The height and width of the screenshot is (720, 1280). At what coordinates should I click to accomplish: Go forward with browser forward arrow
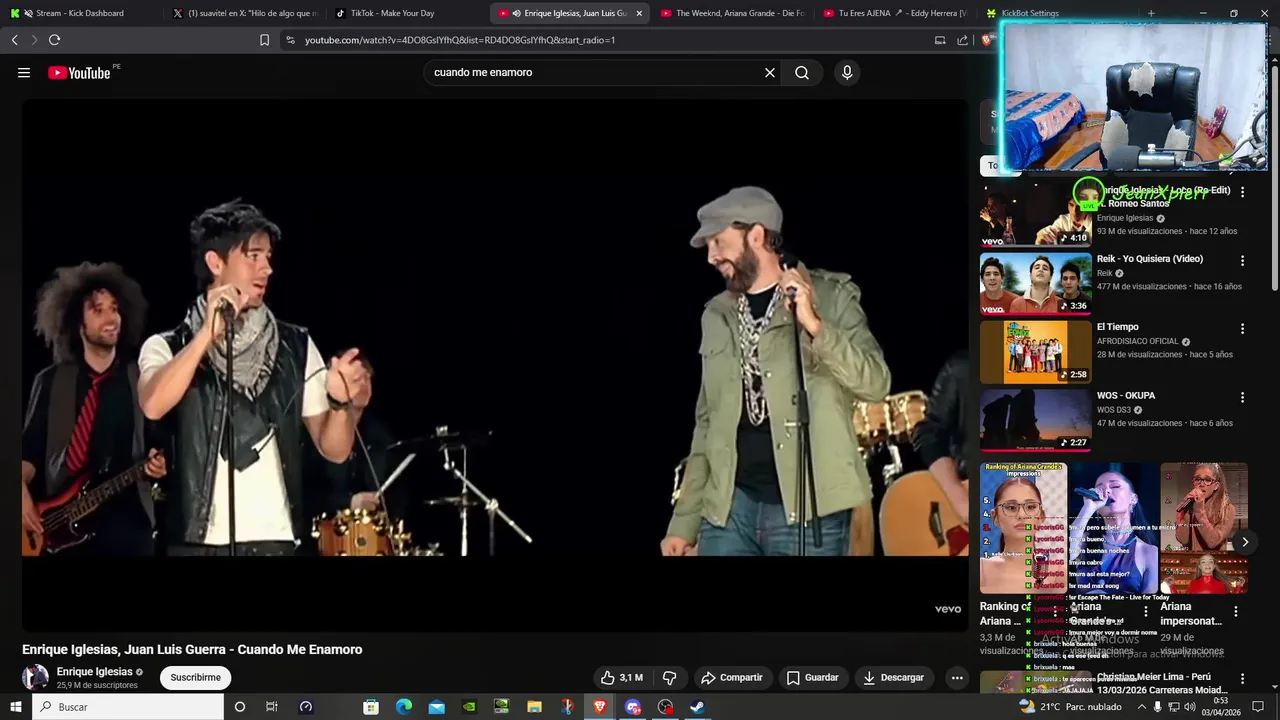point(34,40)
